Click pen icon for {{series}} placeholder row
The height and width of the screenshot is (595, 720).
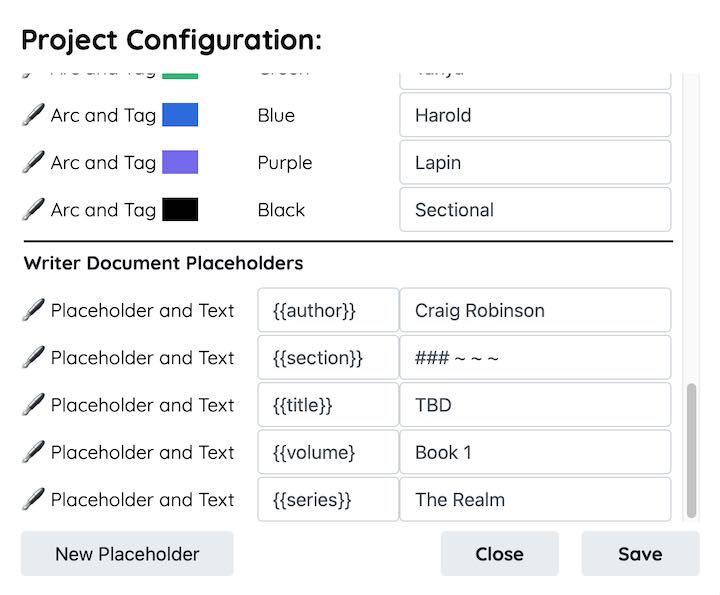pyautogui.click(x=34, y=499)
